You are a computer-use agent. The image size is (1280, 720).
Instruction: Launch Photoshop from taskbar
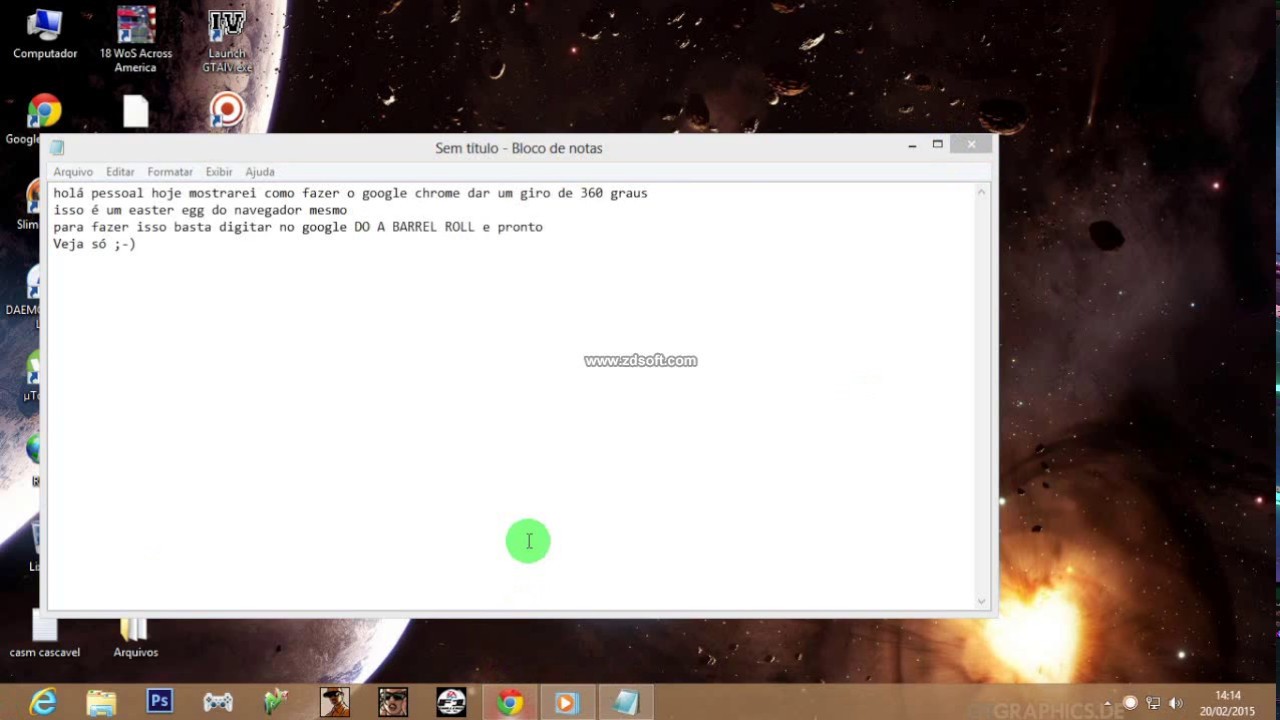coord(159,702)
